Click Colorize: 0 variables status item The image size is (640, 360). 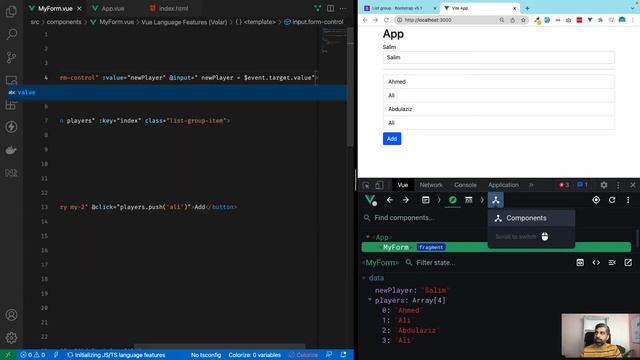click(x=255, y=355)
